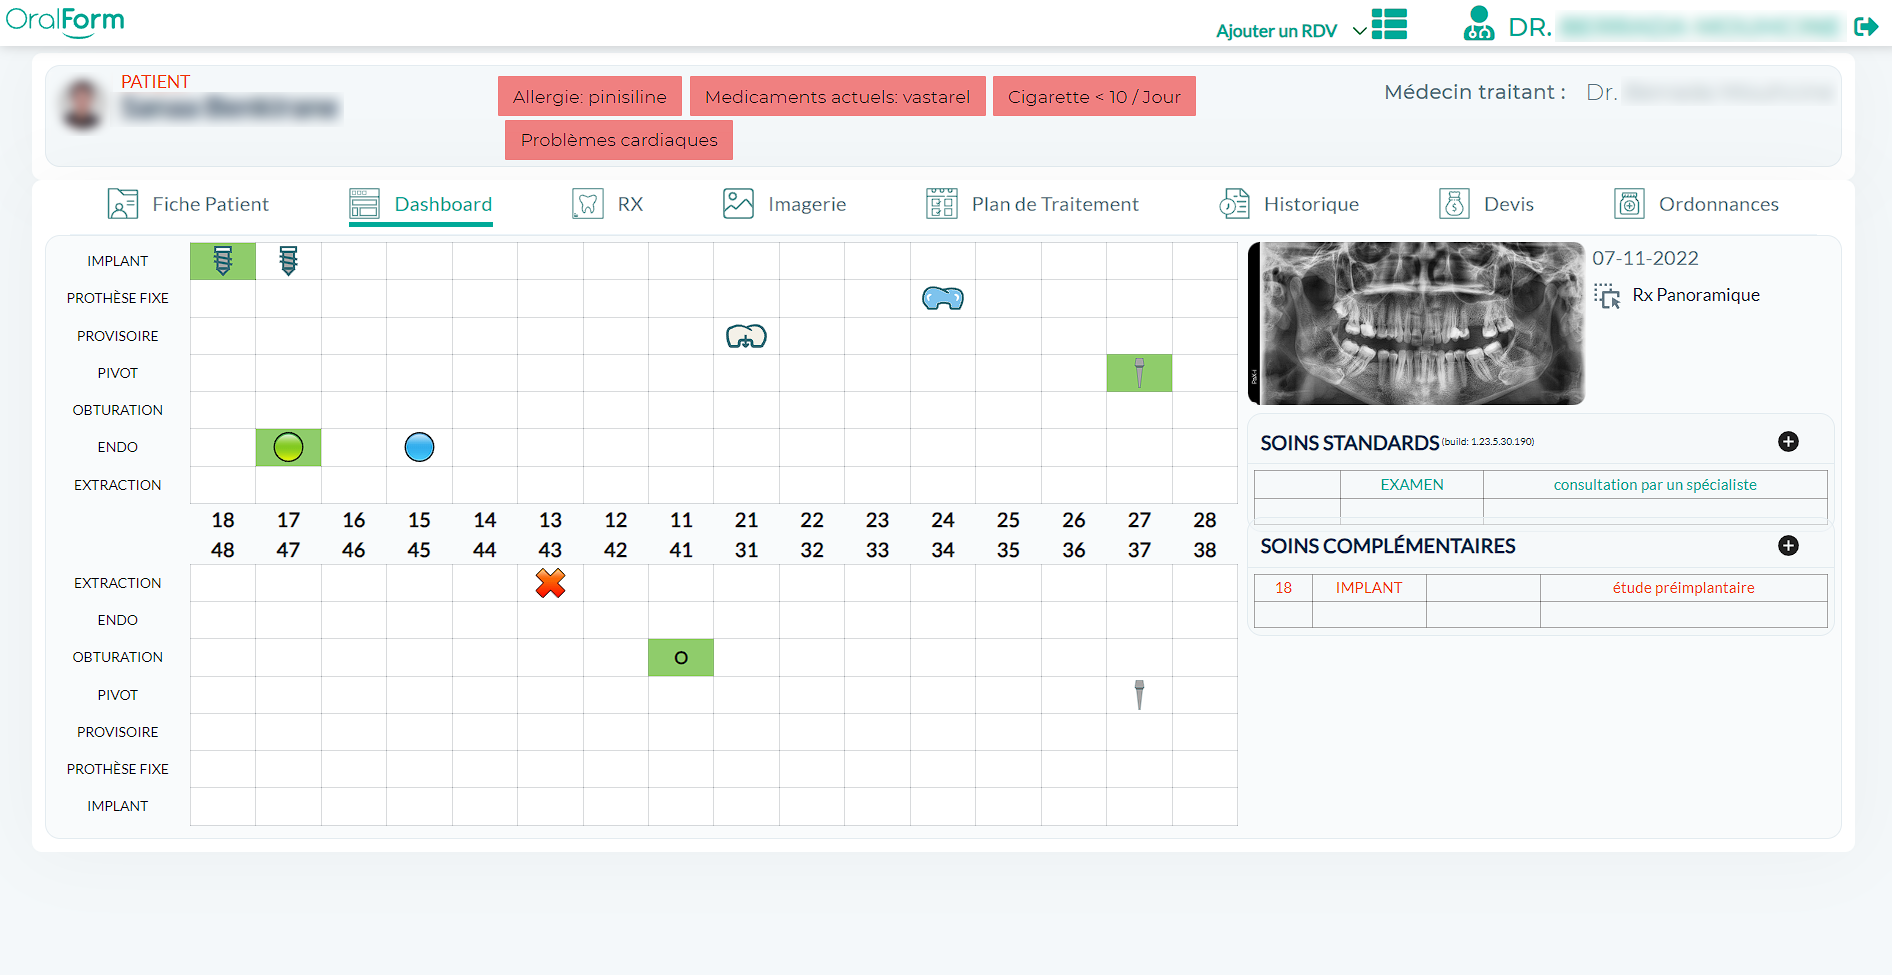Click the implant icon on tooth 18
The height and width of the screenshot is (975, 1892).
point(223,261)
